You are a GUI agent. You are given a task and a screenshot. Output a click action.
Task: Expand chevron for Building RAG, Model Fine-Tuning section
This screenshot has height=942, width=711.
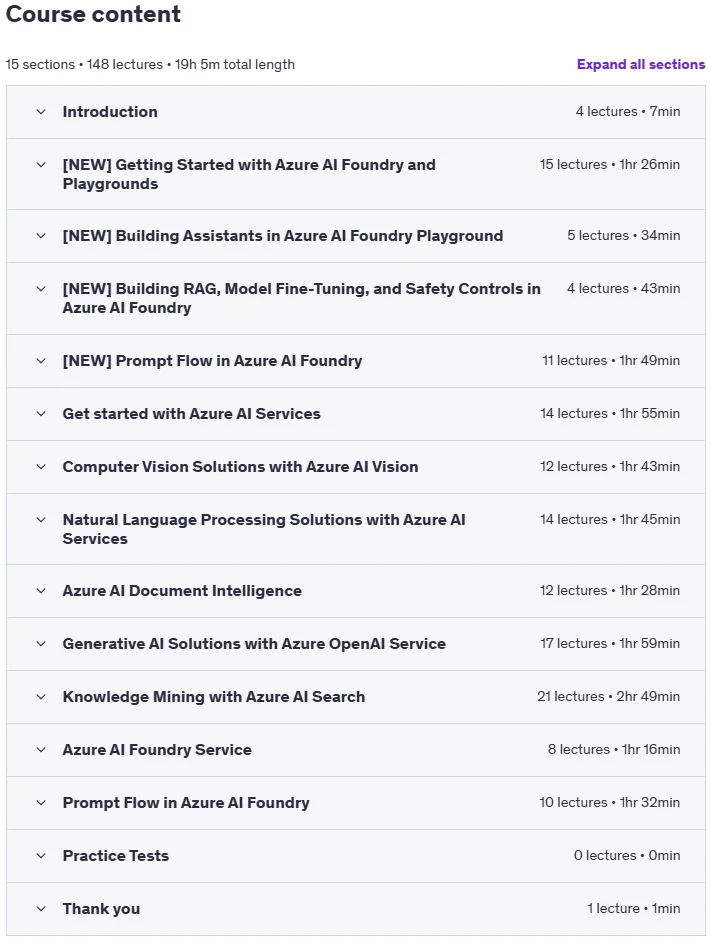tap(41, 288)
